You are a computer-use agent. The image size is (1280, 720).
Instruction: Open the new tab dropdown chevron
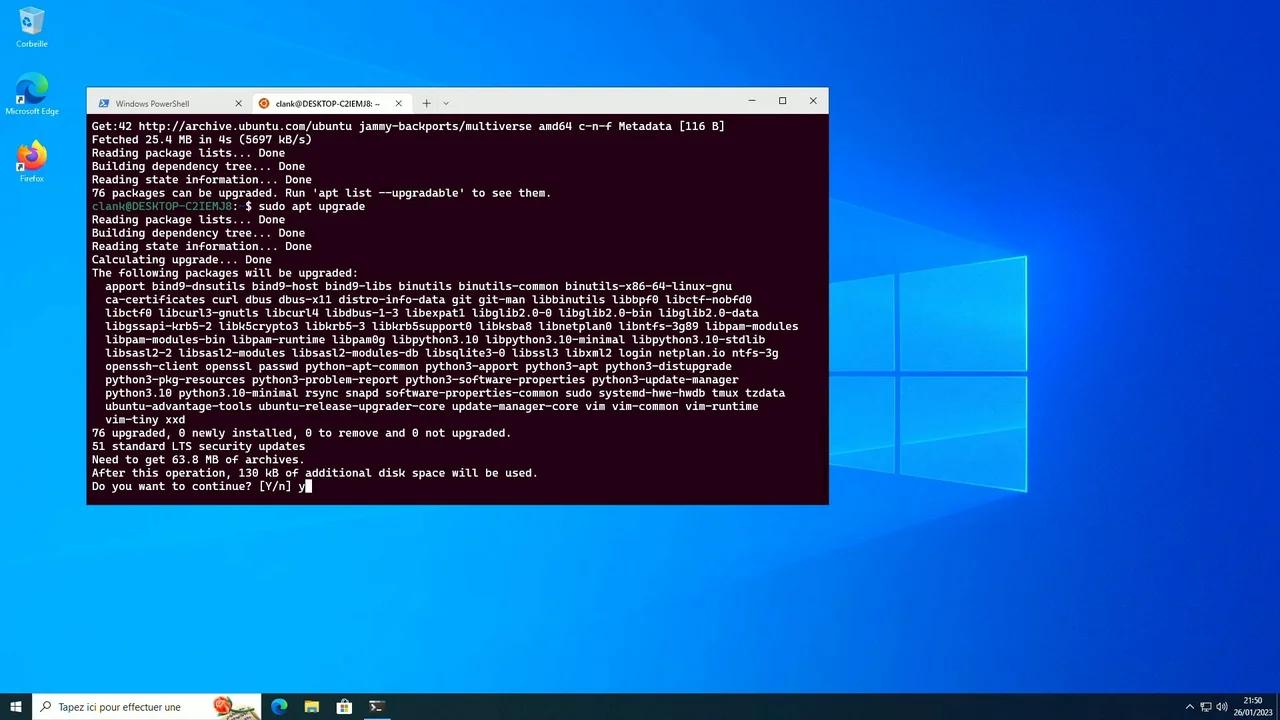pyautogui.click(x=446, y=103)
